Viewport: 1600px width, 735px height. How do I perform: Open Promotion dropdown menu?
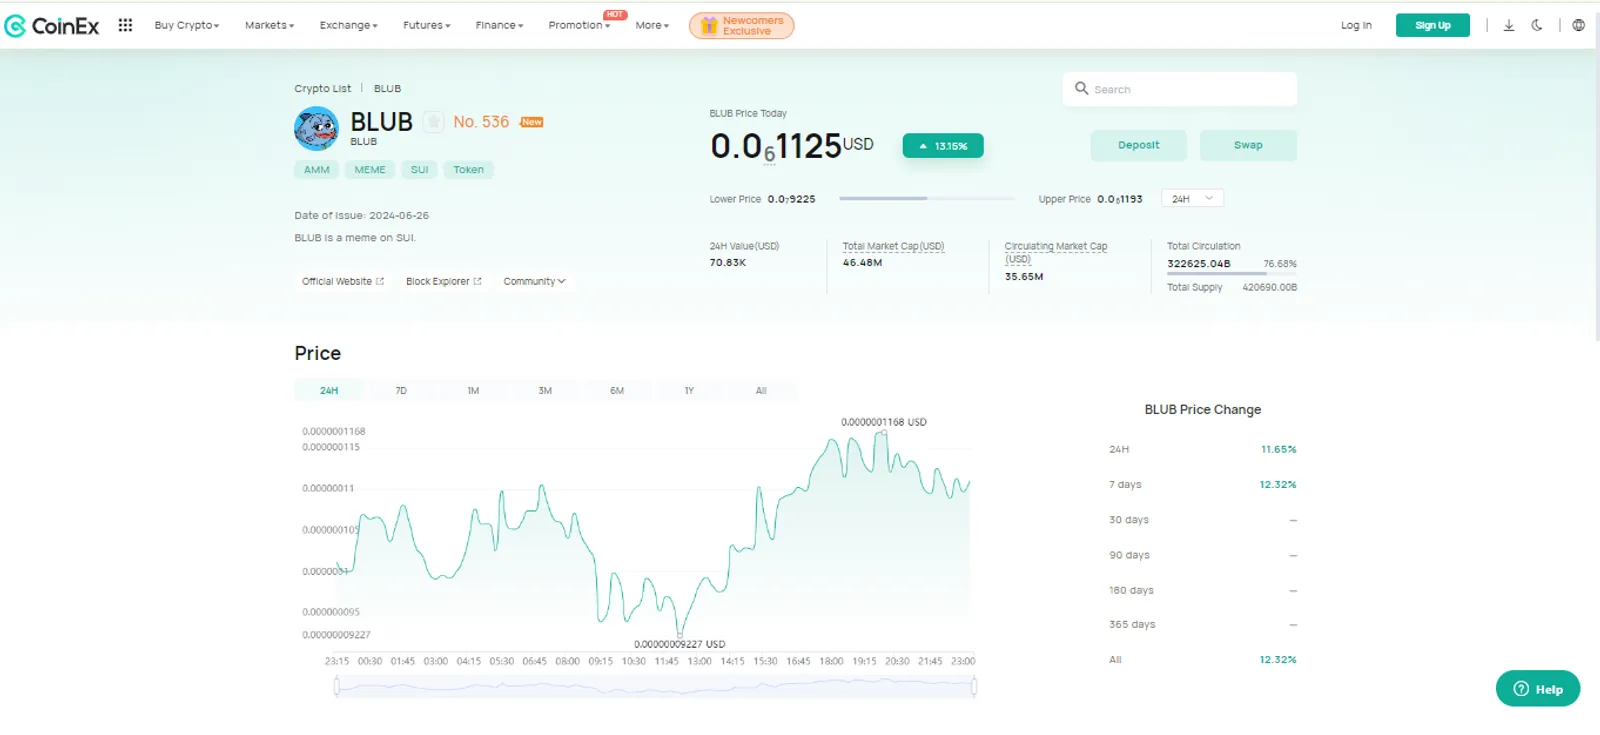point(579,25)
